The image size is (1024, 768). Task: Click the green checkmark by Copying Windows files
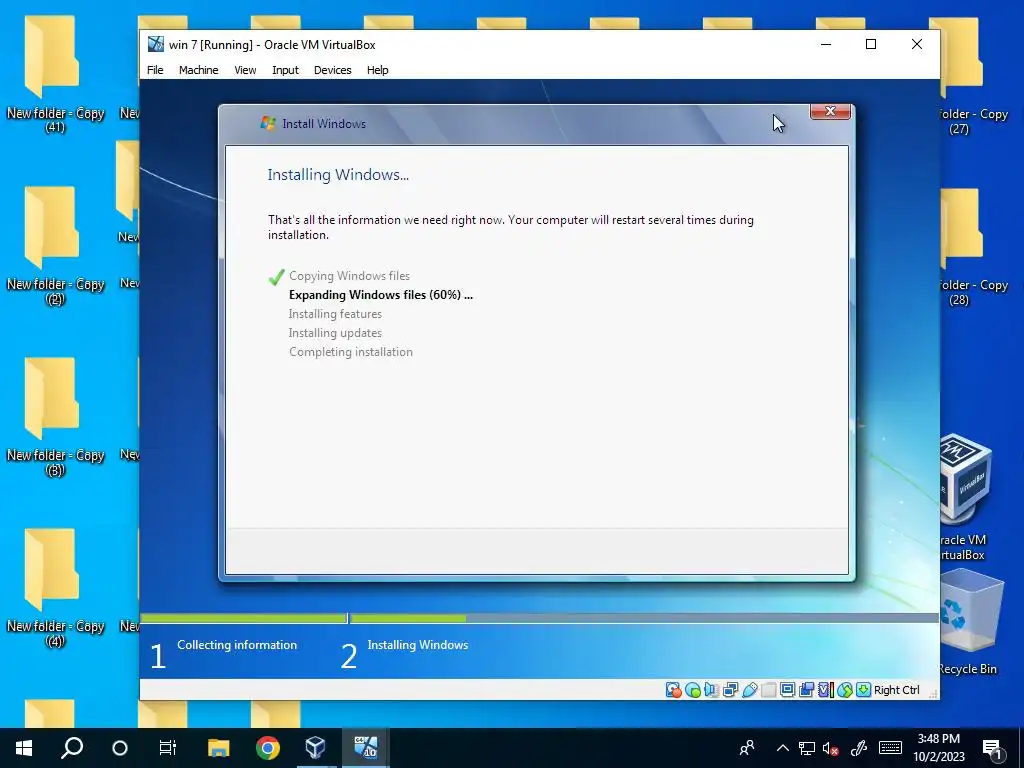[276, 277]
